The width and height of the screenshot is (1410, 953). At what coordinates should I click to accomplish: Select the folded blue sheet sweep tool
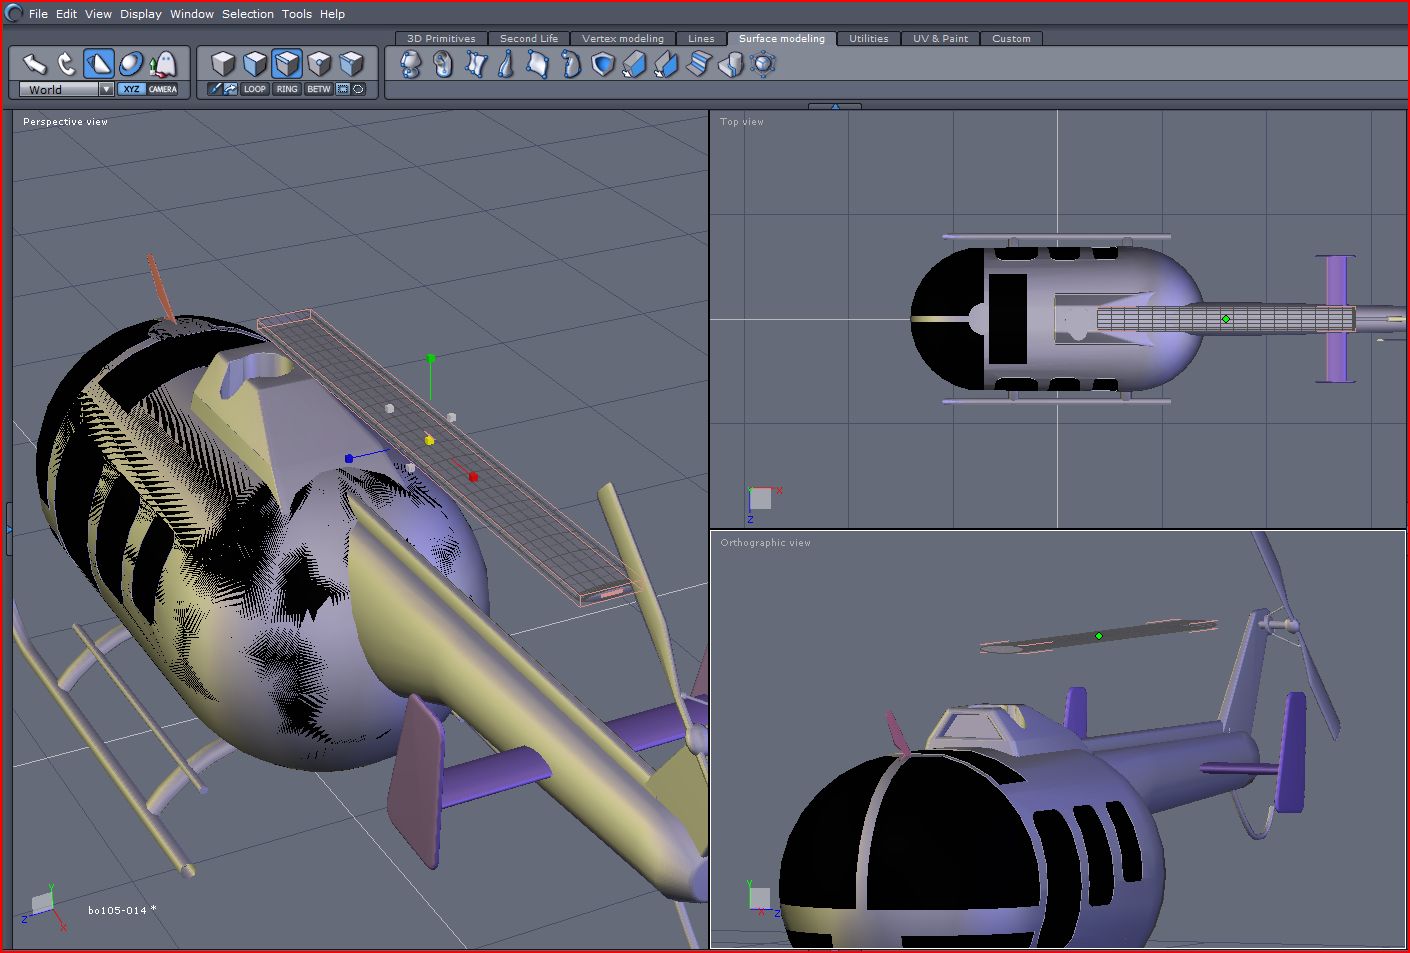pos(667,65)
